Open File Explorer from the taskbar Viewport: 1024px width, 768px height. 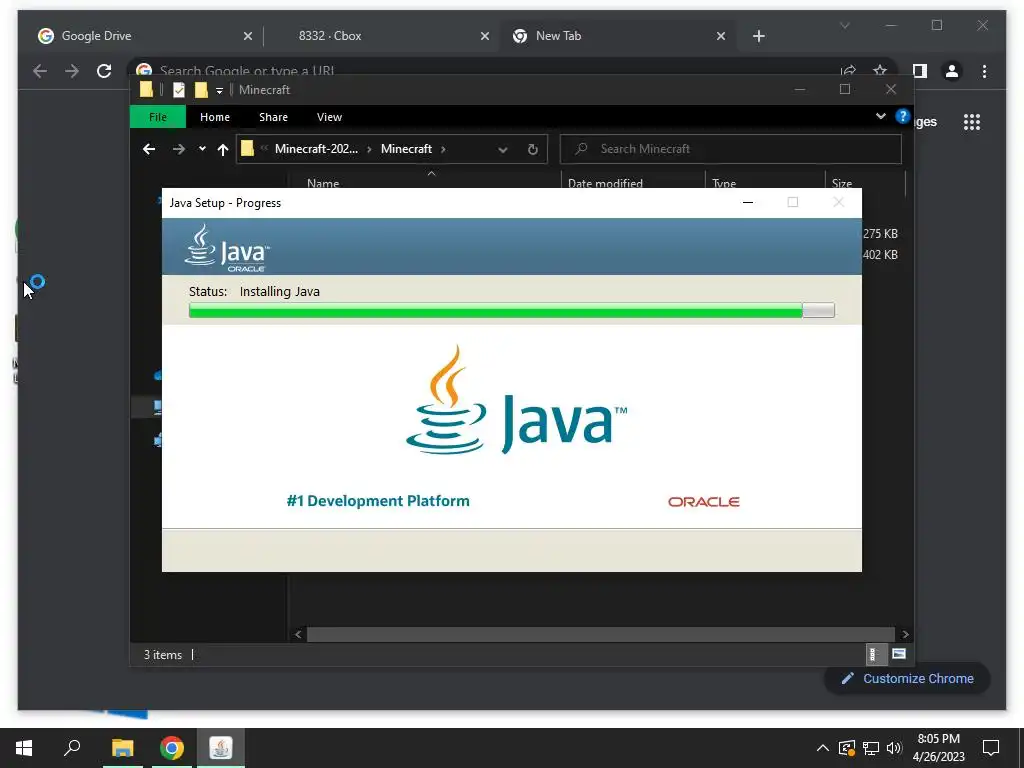click(122, 748)
